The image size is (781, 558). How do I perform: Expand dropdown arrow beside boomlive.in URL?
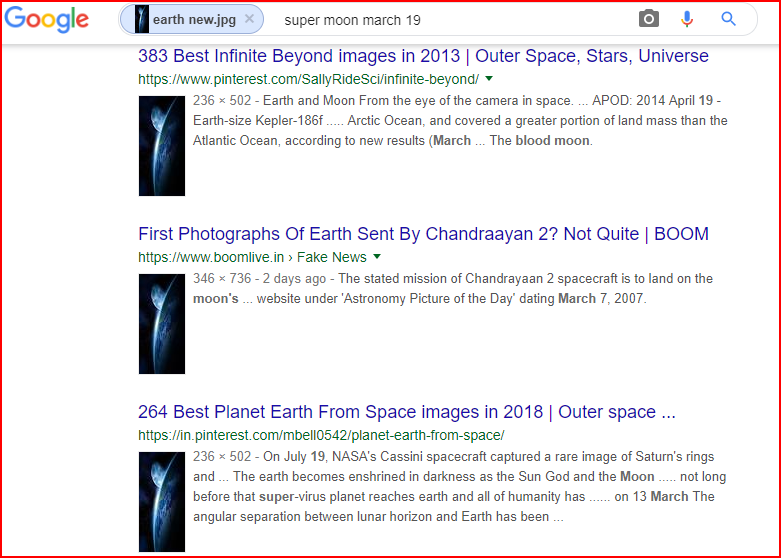coord(377,257)
